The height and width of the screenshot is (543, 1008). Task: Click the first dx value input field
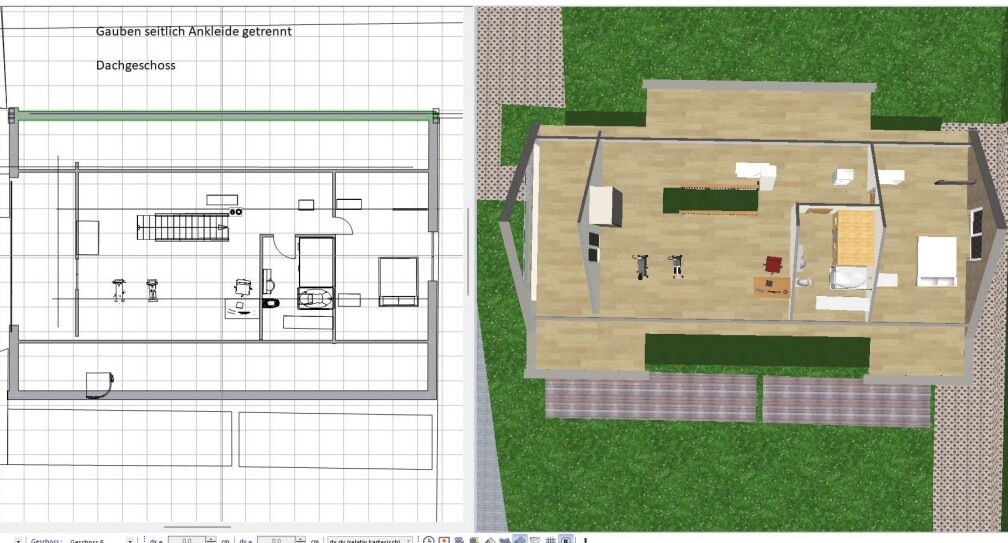tap(186, 540)
